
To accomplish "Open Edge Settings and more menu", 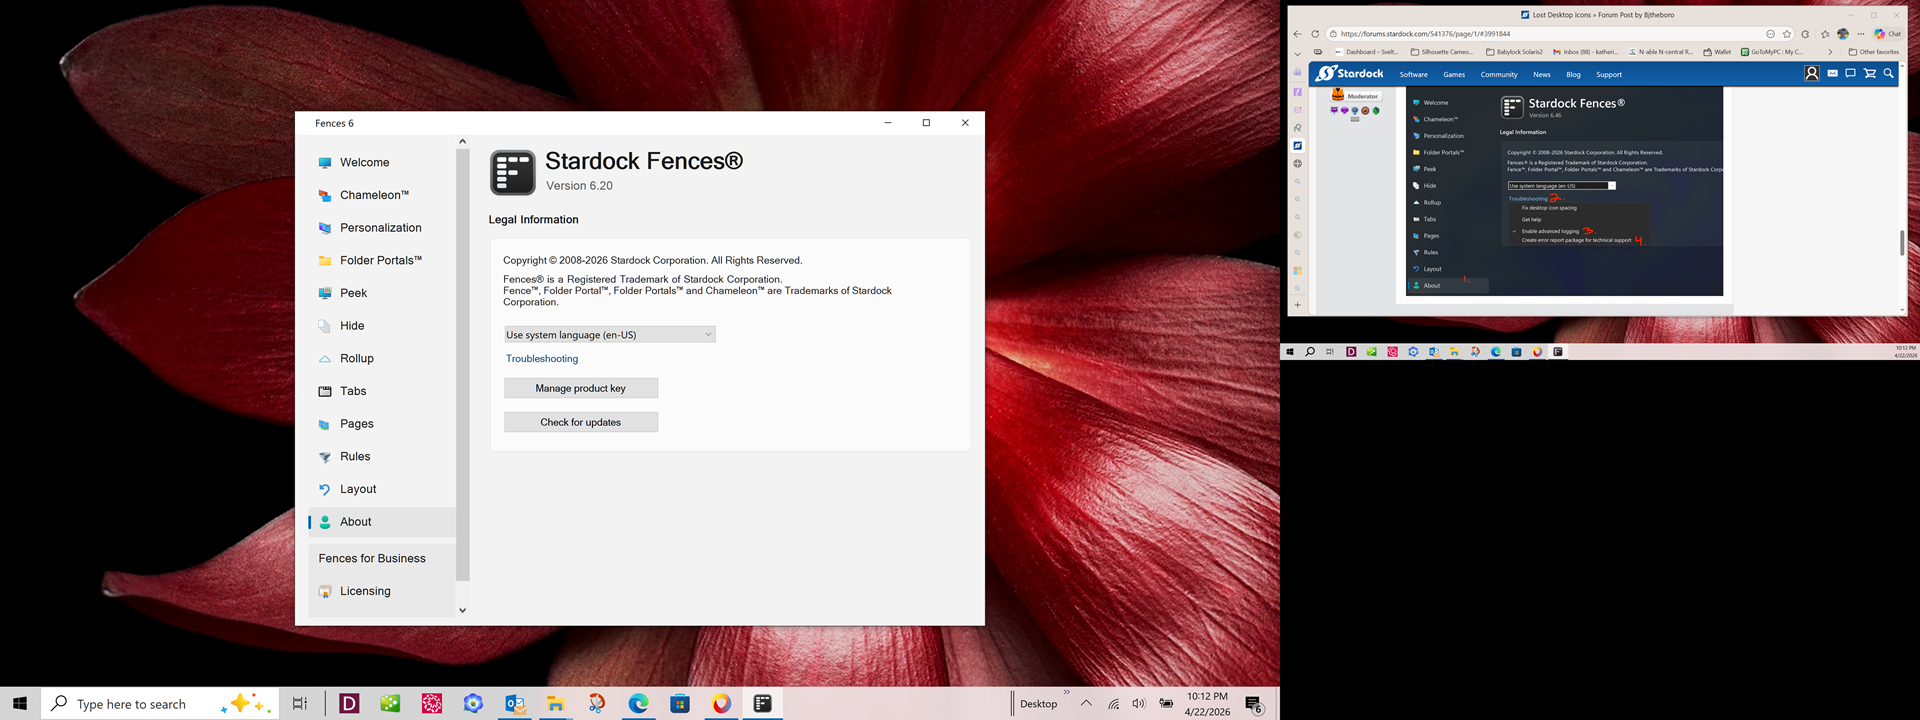I will click(1861, 34).
